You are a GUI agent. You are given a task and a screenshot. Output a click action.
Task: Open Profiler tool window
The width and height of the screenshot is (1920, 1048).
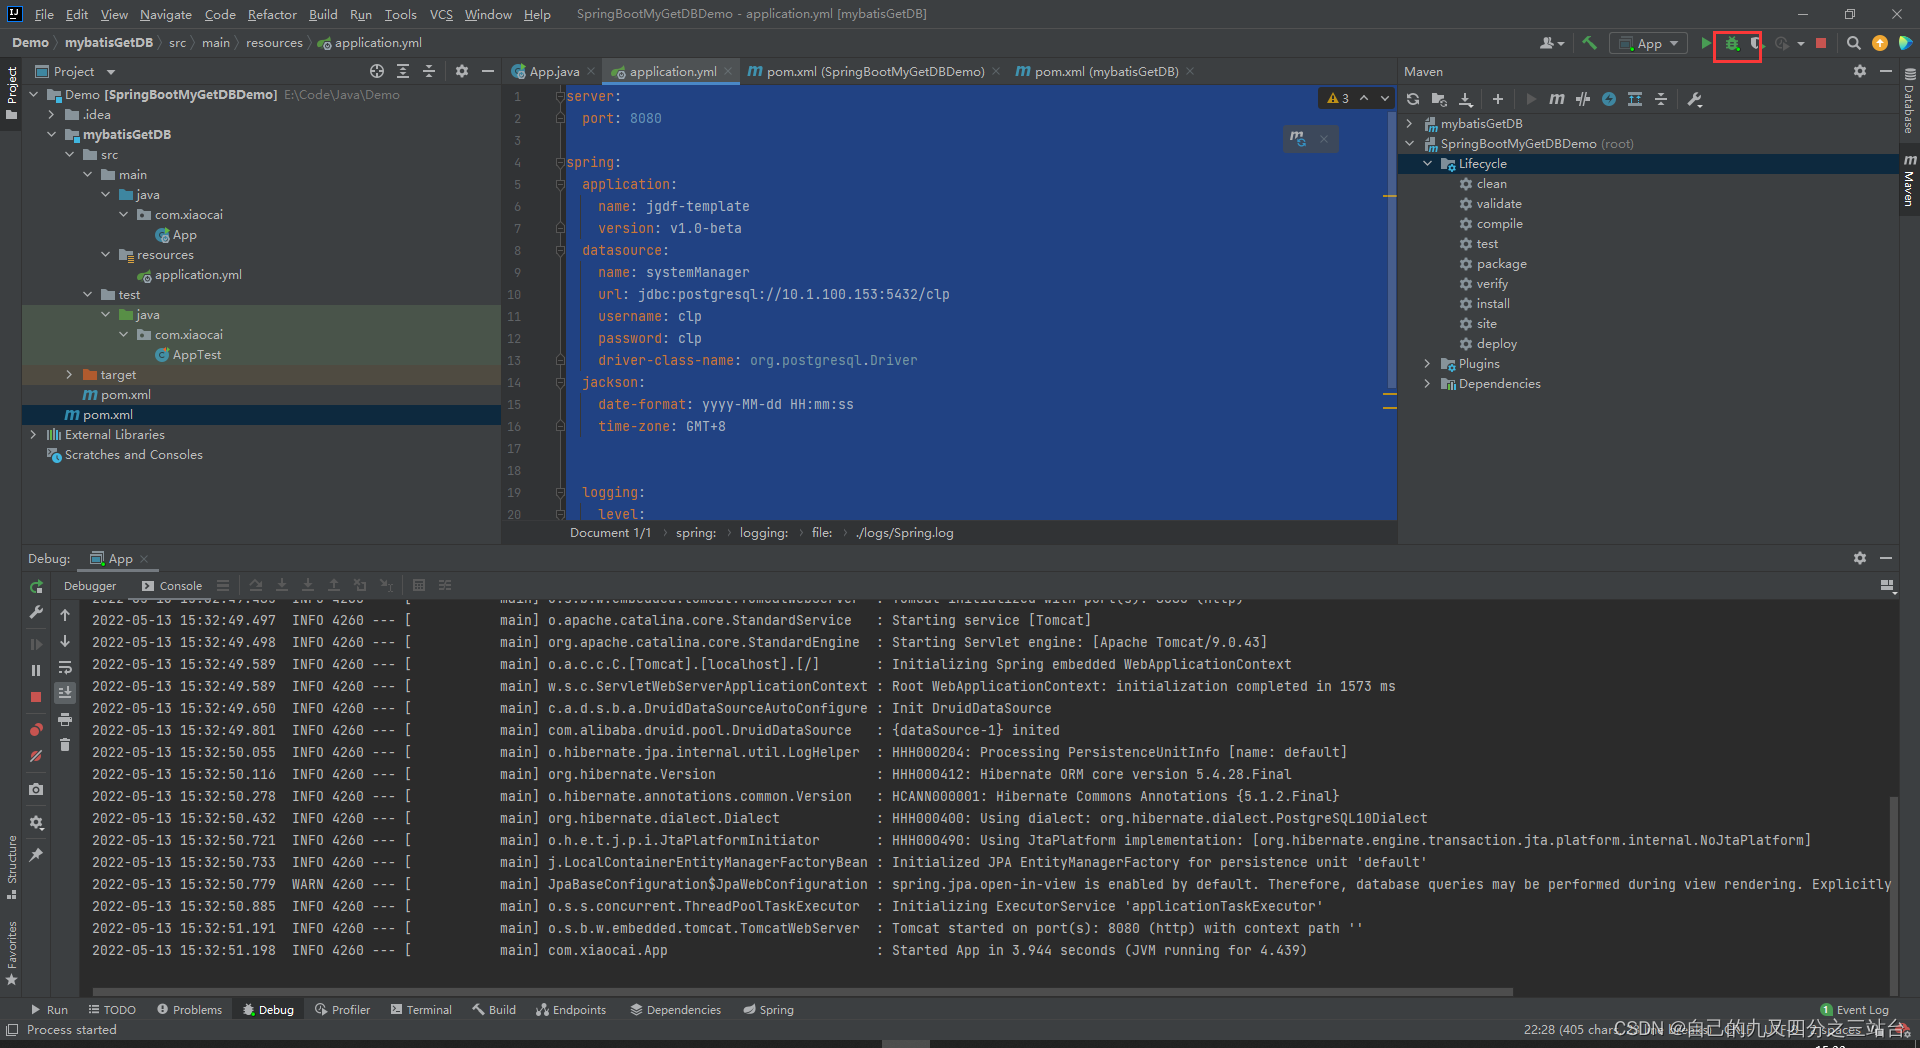pos(342,1010)
